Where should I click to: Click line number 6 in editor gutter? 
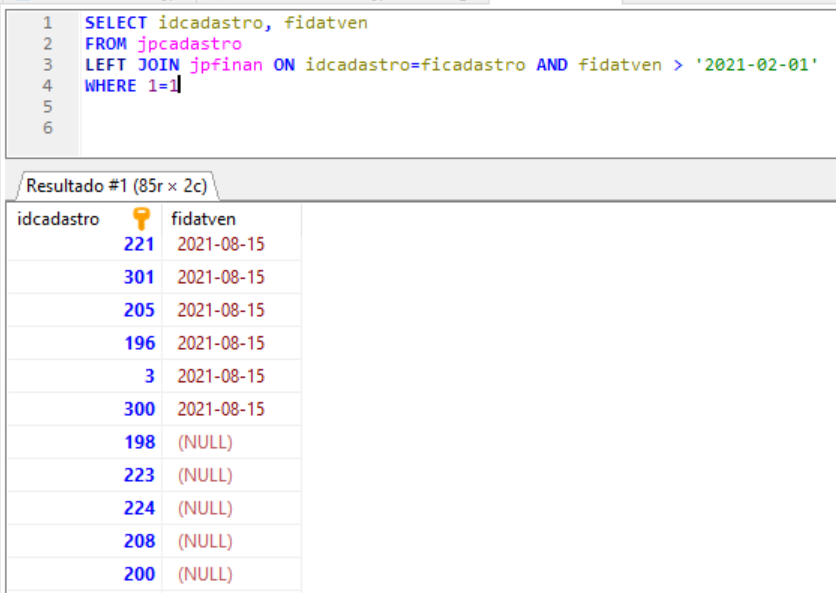pos(48,128)
